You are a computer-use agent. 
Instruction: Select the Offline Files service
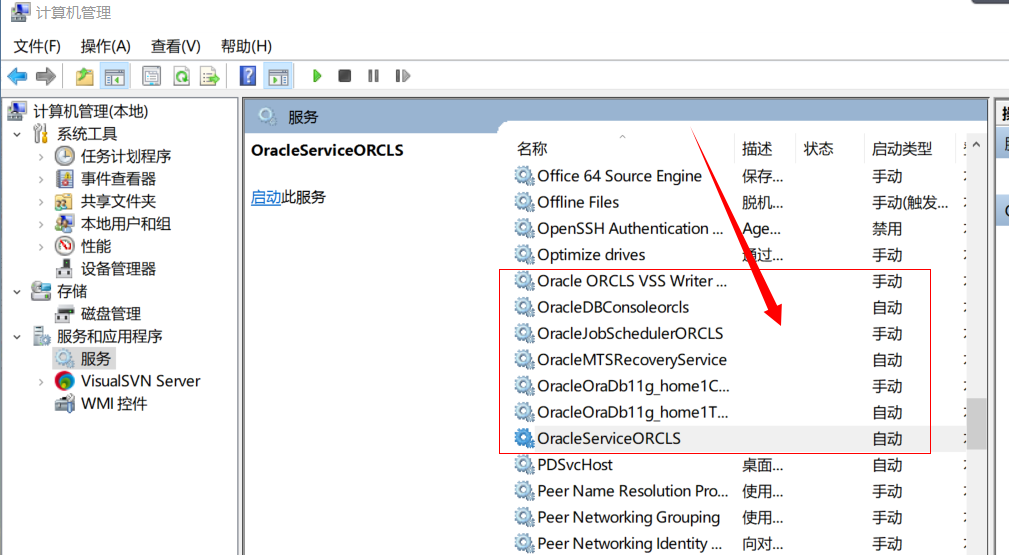pyautogui.click(x=578, y=202)
